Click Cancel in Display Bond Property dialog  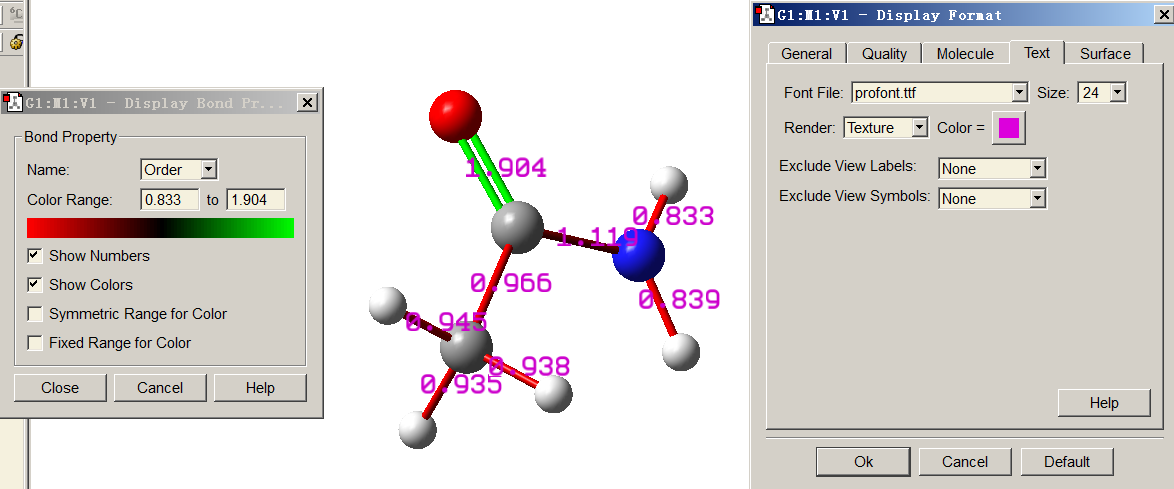tap(160, 388)
